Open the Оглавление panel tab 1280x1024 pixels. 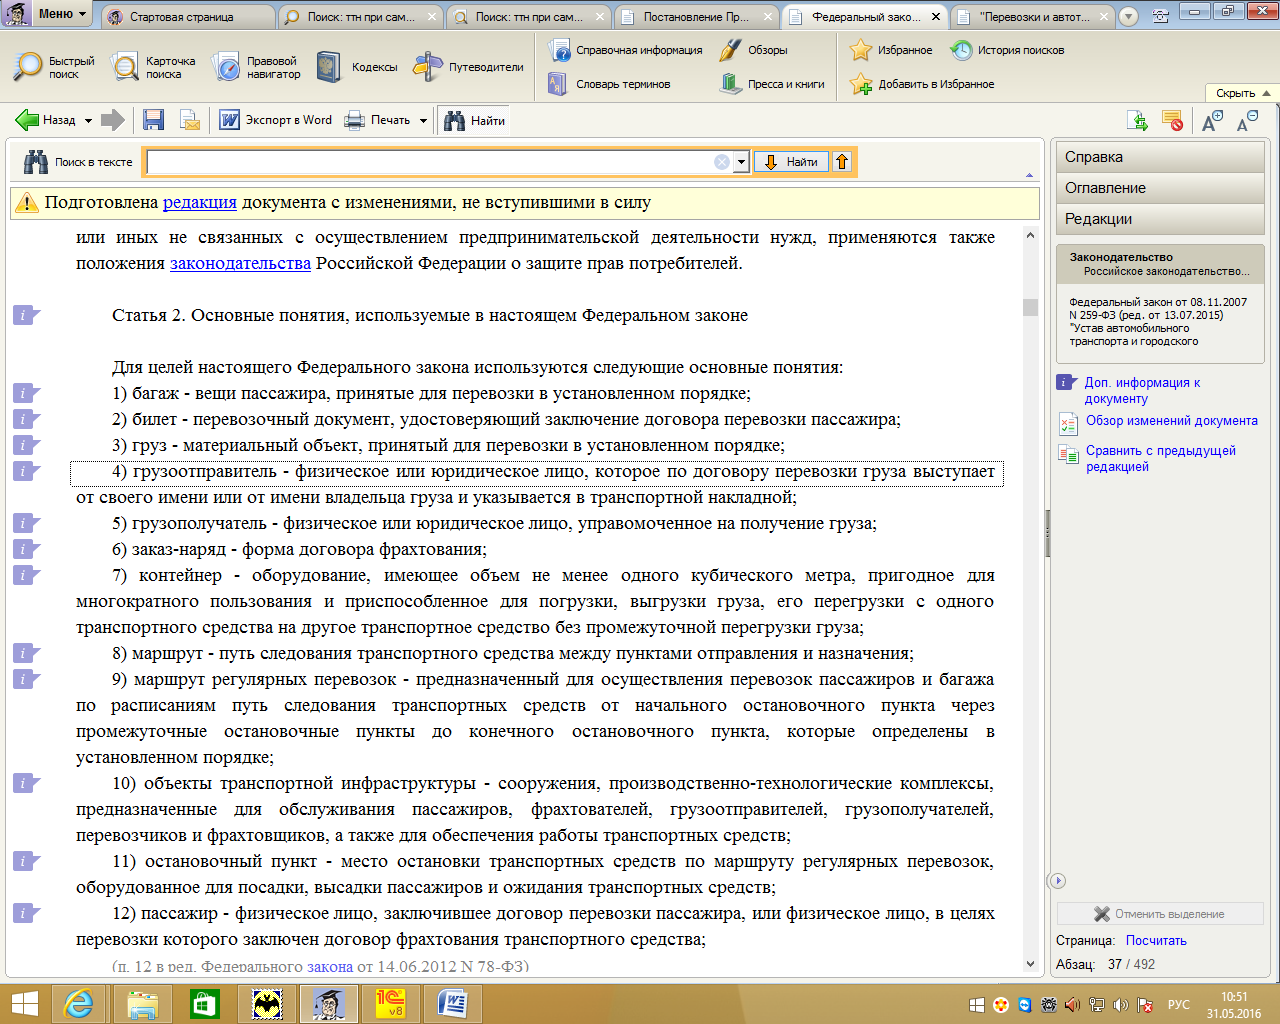[x=1105, y=188]
